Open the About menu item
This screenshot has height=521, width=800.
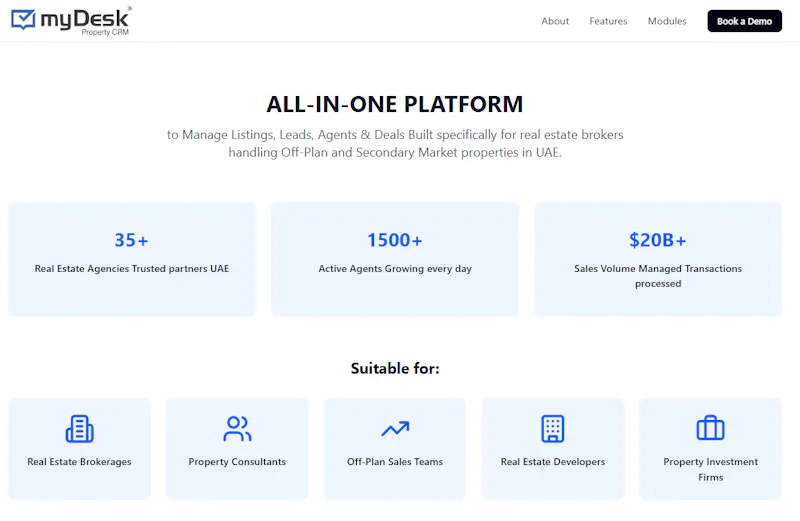coord(555,21)
